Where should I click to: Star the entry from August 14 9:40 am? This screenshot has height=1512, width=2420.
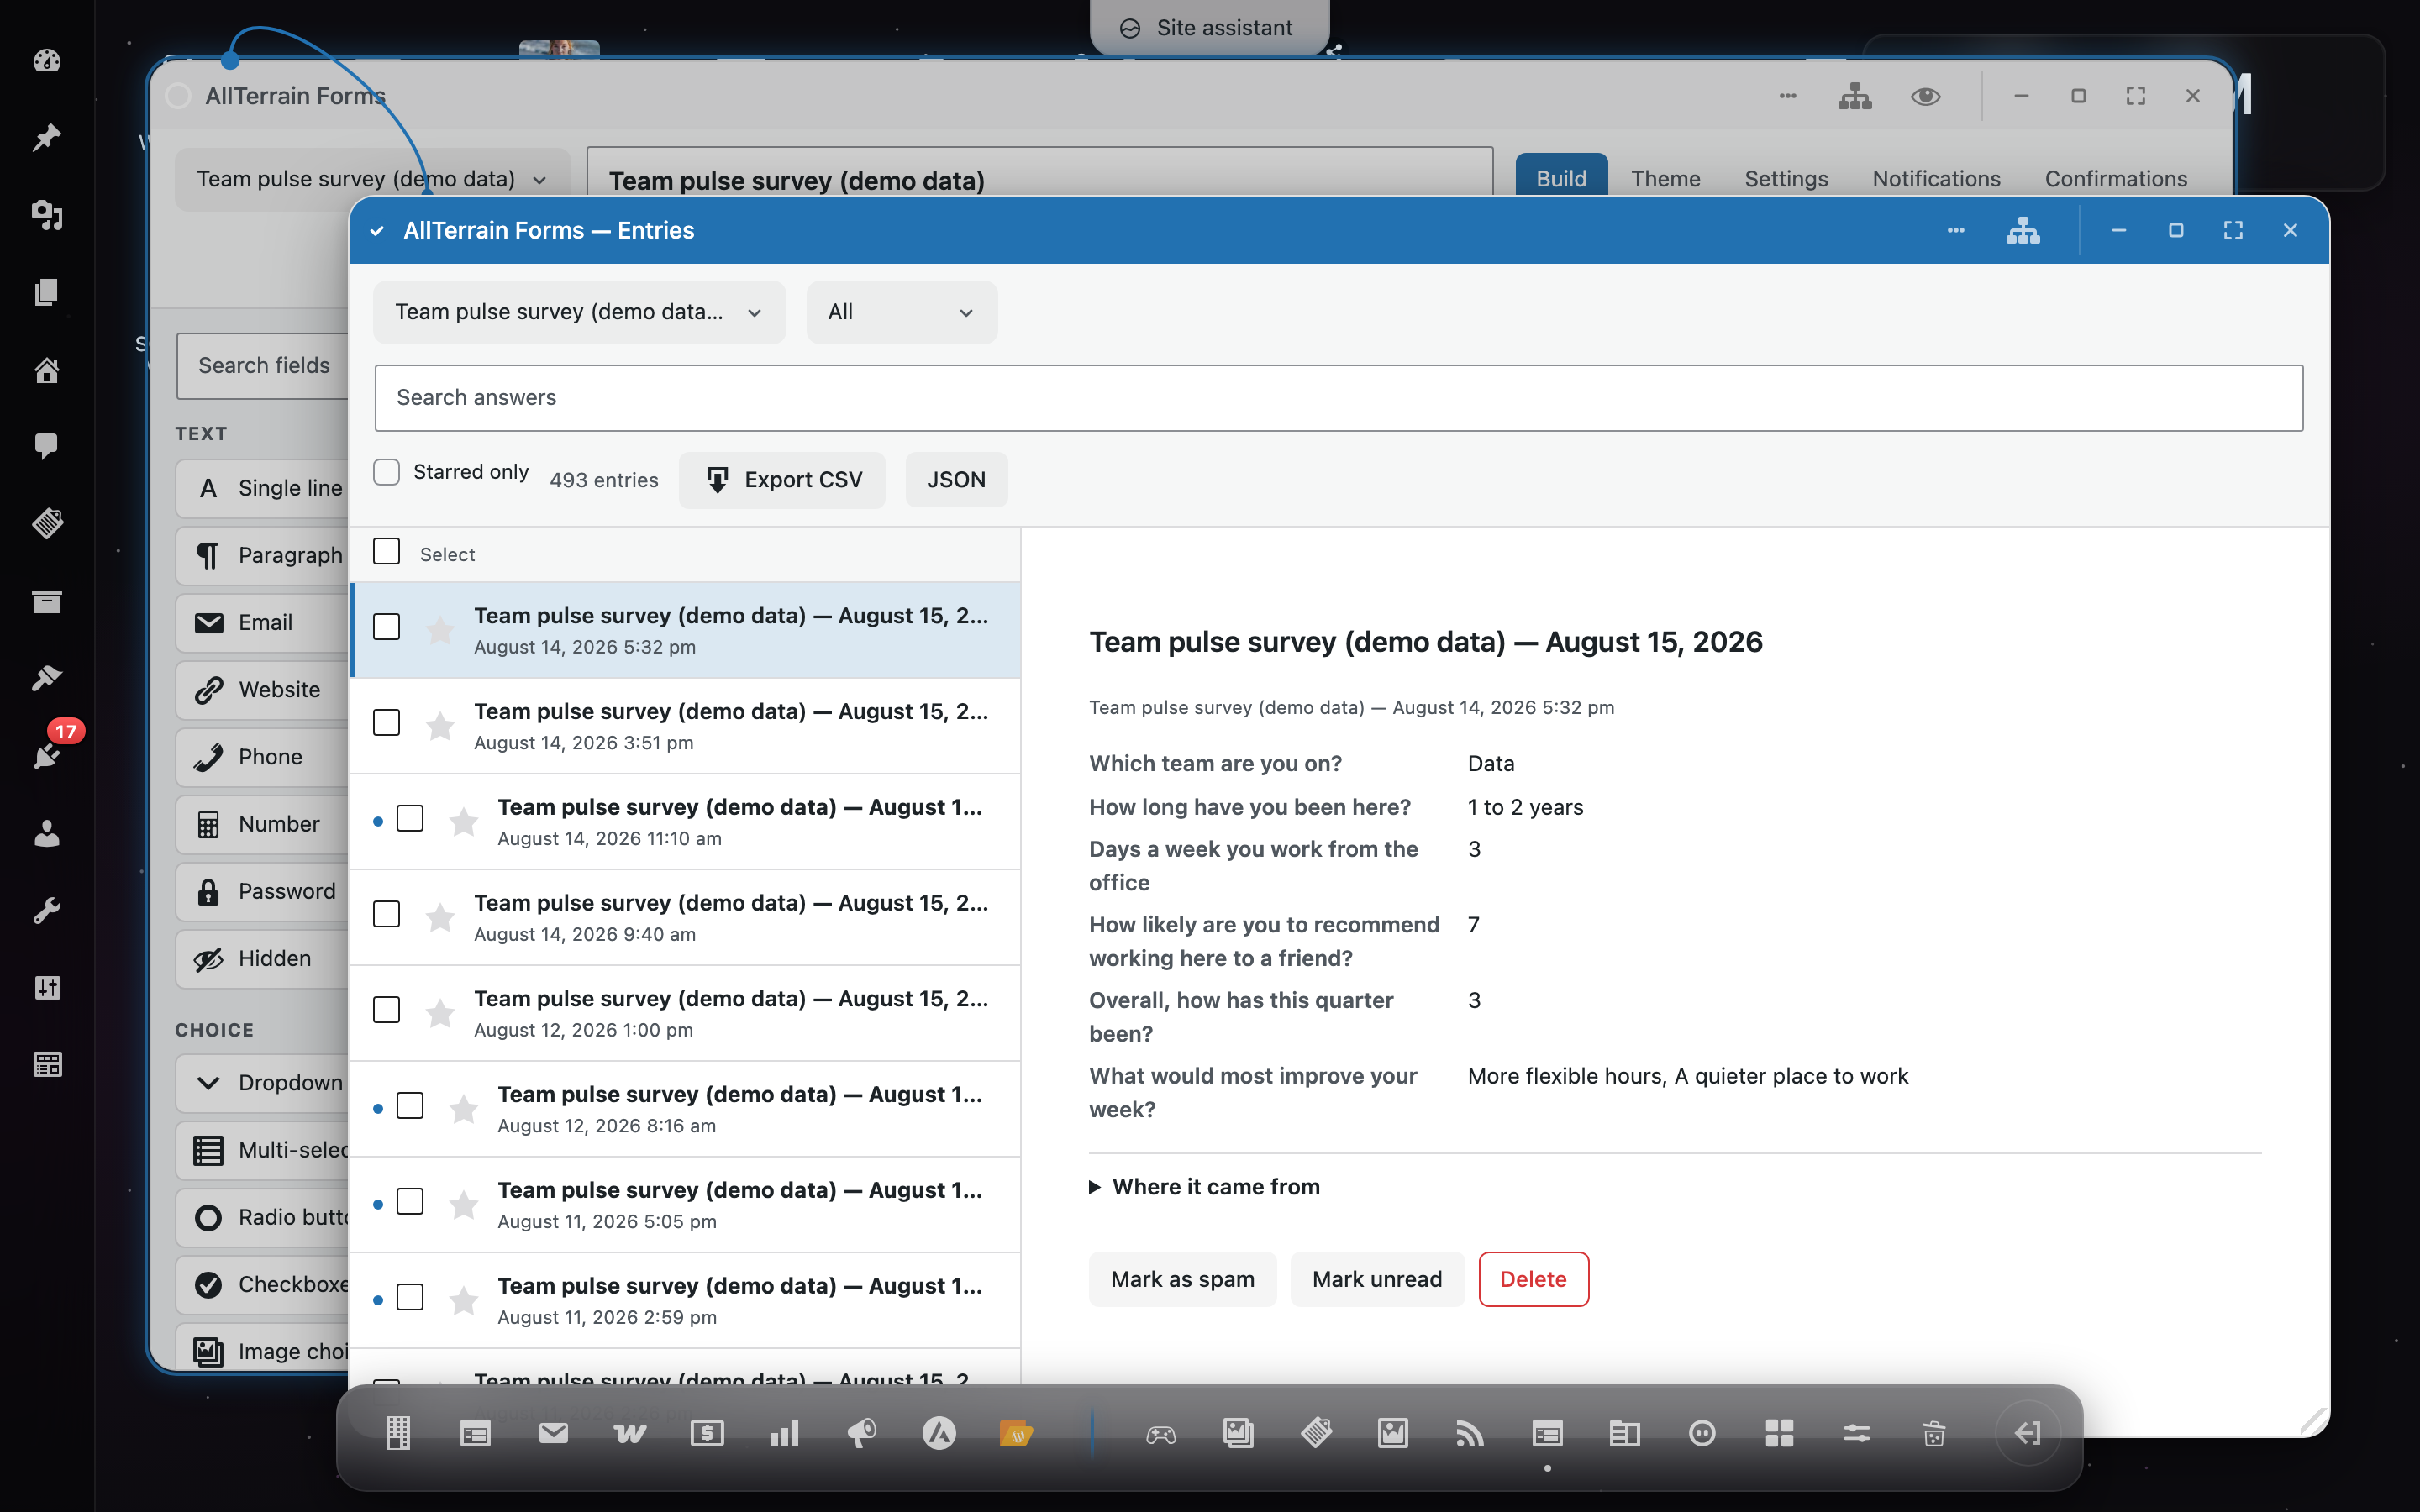(440, 917)
